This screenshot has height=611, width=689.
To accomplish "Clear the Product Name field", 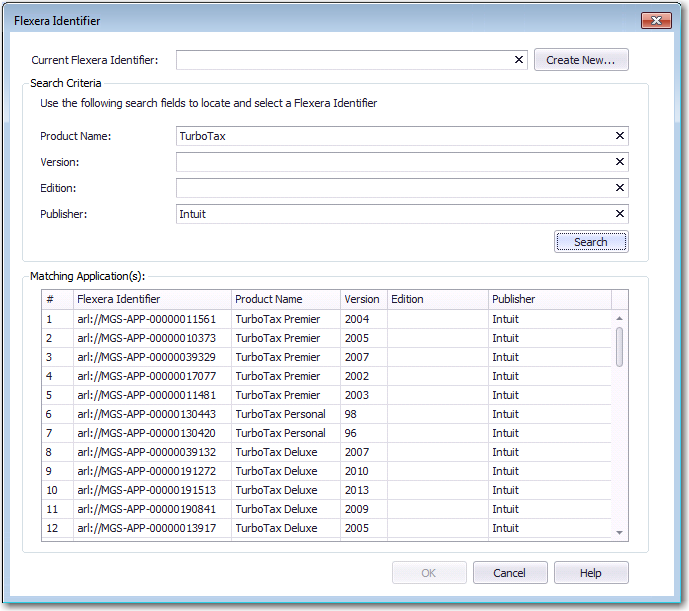I will (619, 136).
